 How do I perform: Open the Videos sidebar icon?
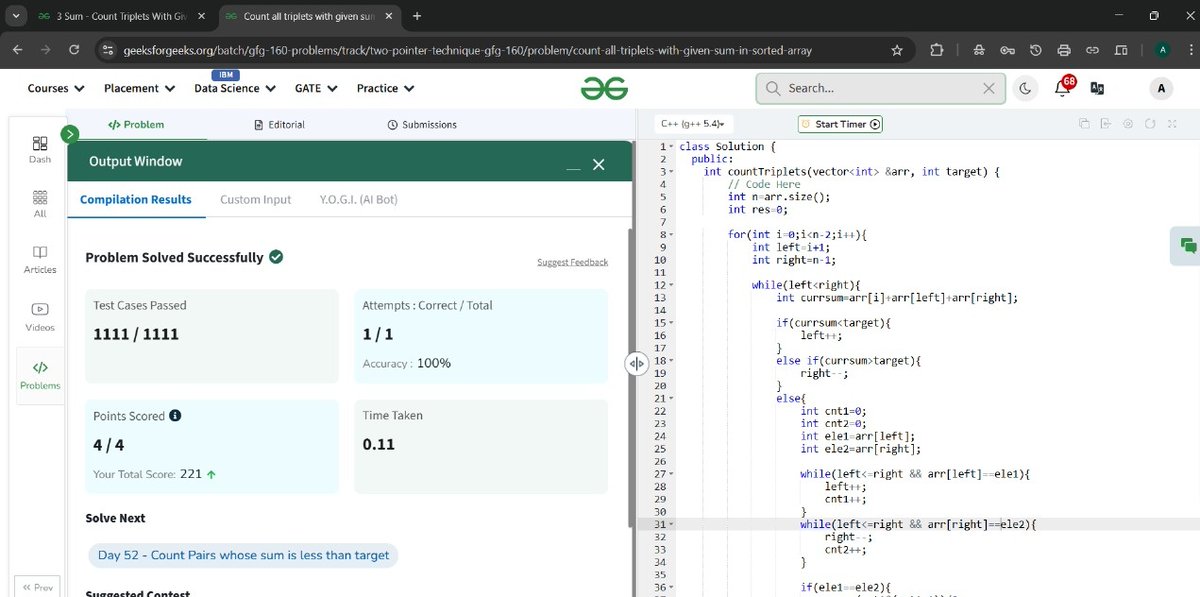(x=40, y=317)
